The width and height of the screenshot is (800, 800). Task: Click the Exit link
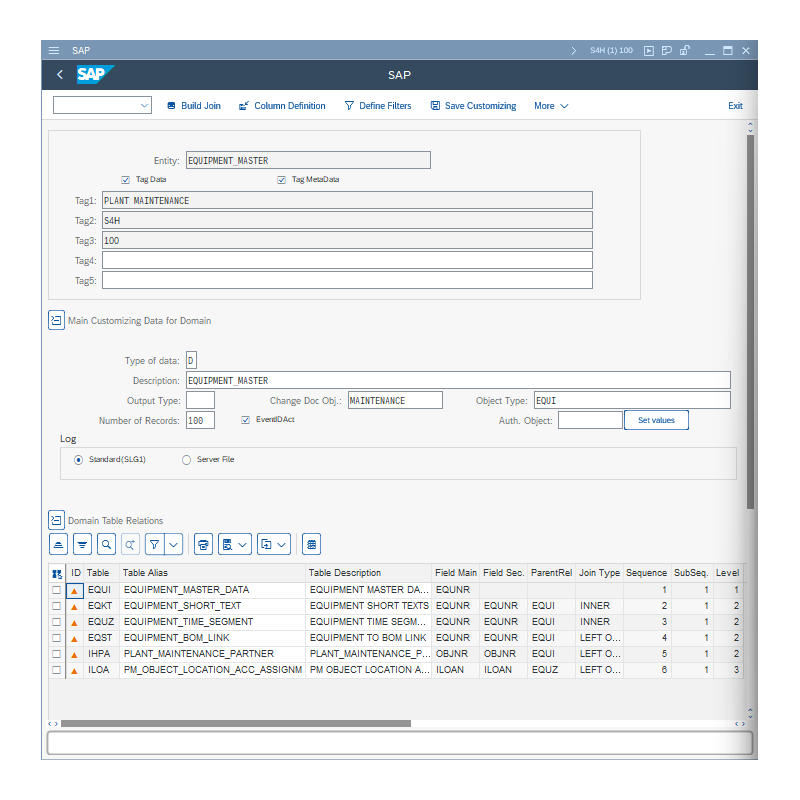735,106
